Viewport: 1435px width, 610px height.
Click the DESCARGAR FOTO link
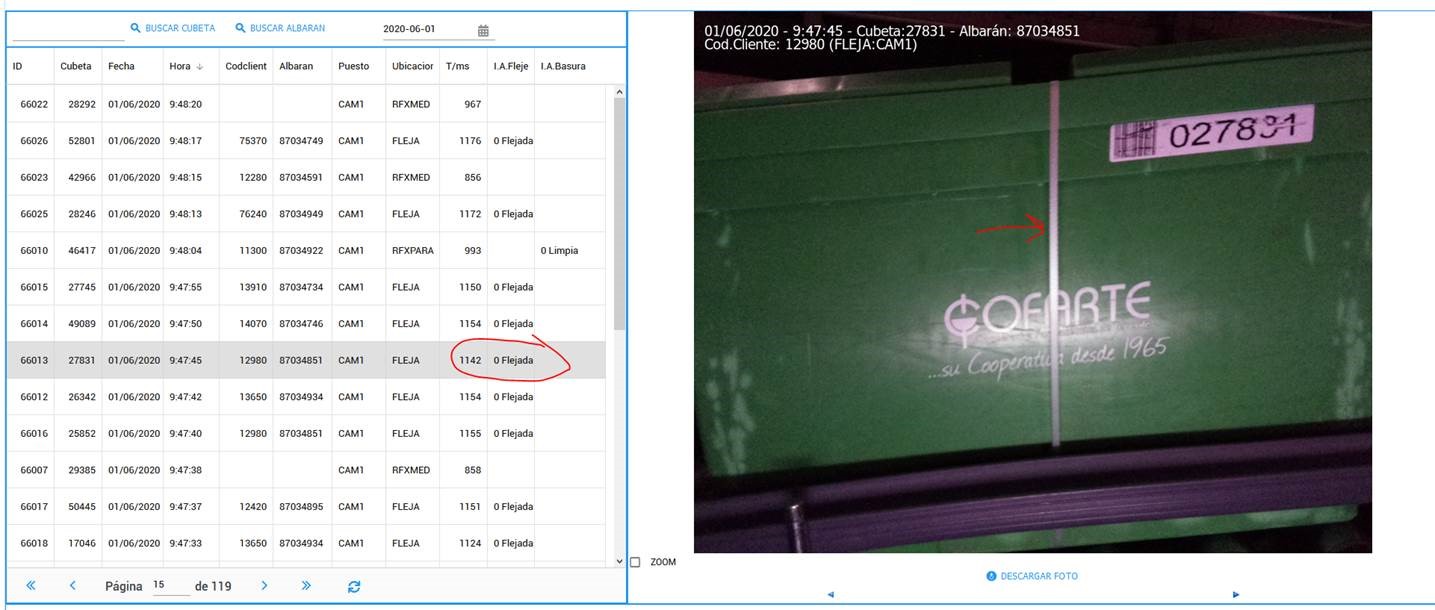point(1032,576)
